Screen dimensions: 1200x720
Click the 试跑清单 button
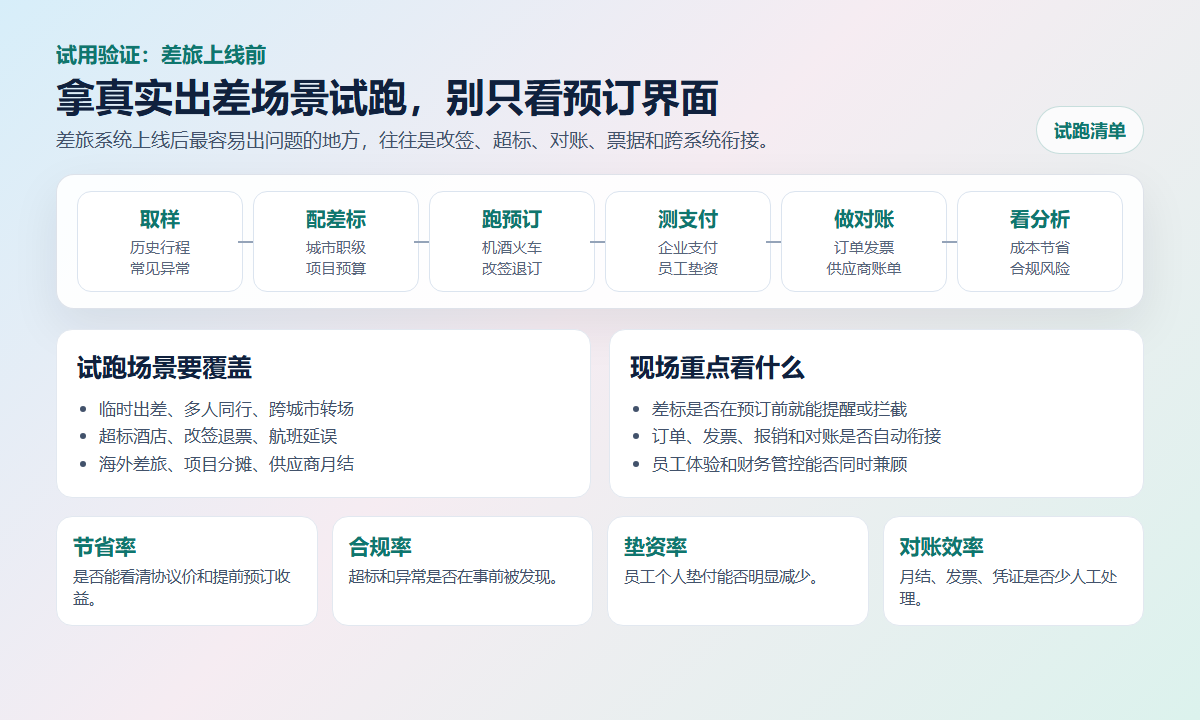click(1089, 131)
